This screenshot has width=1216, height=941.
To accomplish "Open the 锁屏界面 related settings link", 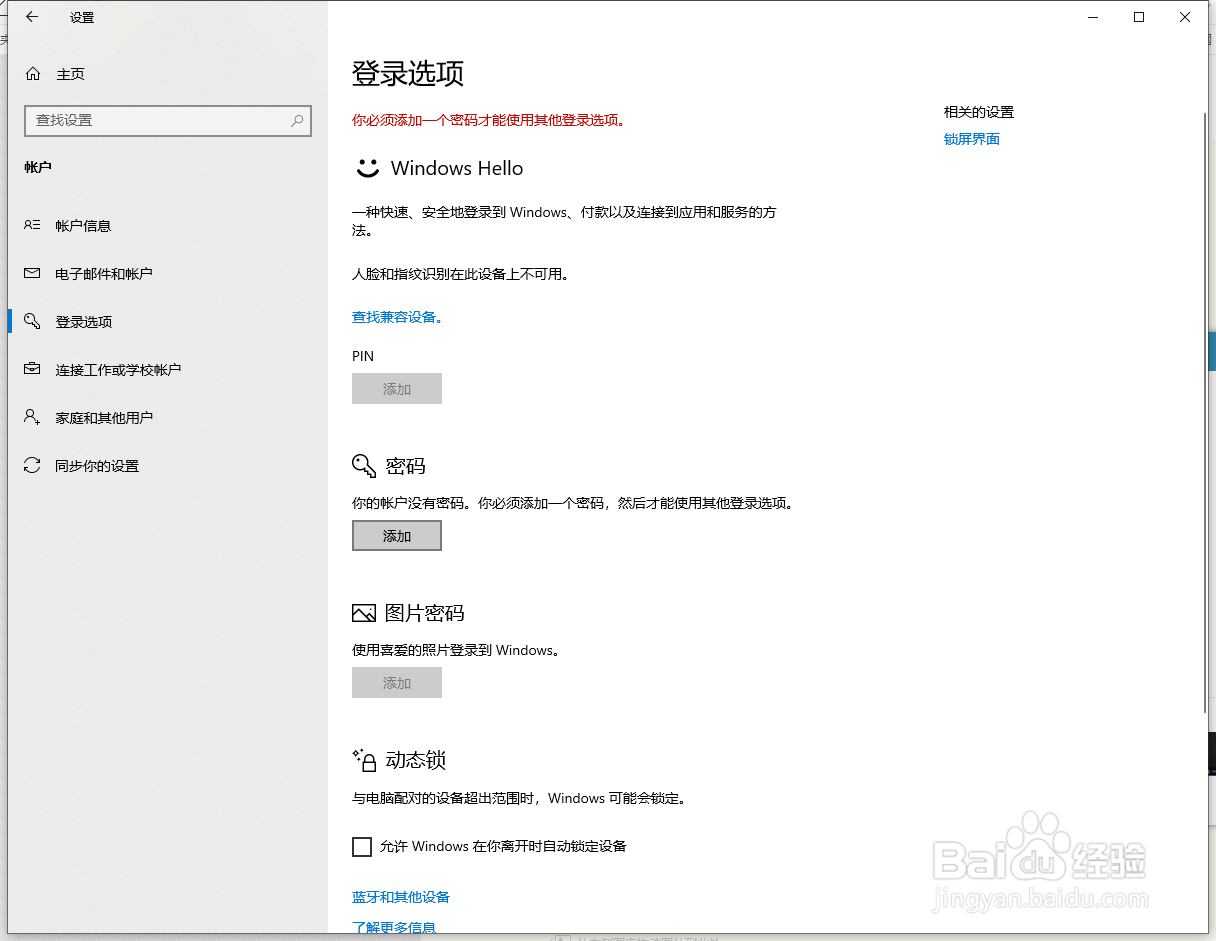I will pyautogui.click(x=972, y=139).
